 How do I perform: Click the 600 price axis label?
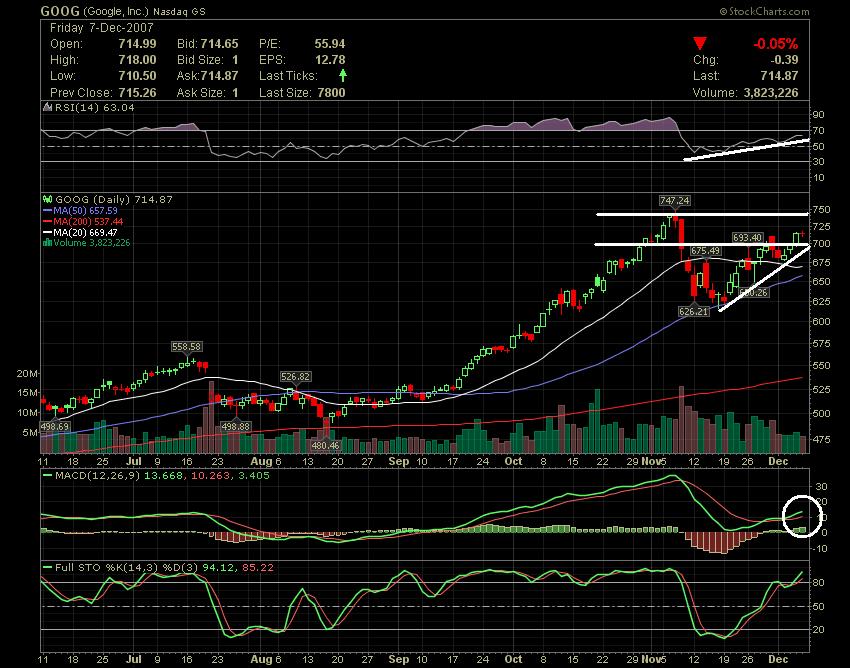(821, 321)
